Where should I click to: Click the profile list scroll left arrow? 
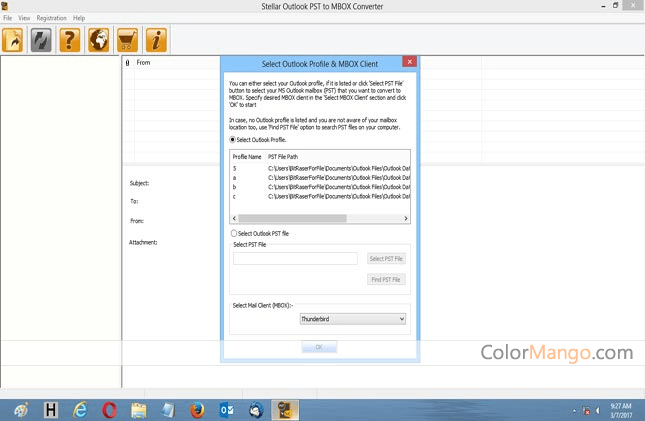click(234, 218)
